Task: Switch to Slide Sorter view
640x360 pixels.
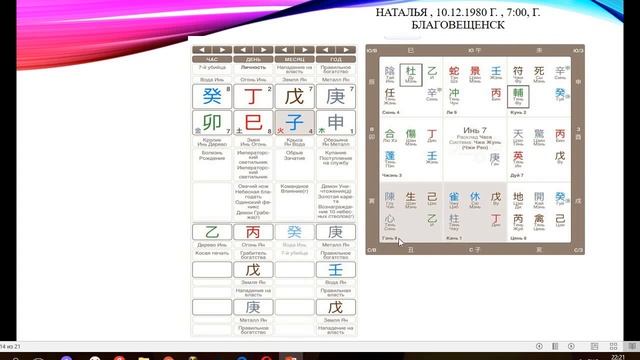Action: tap(613, 346)
